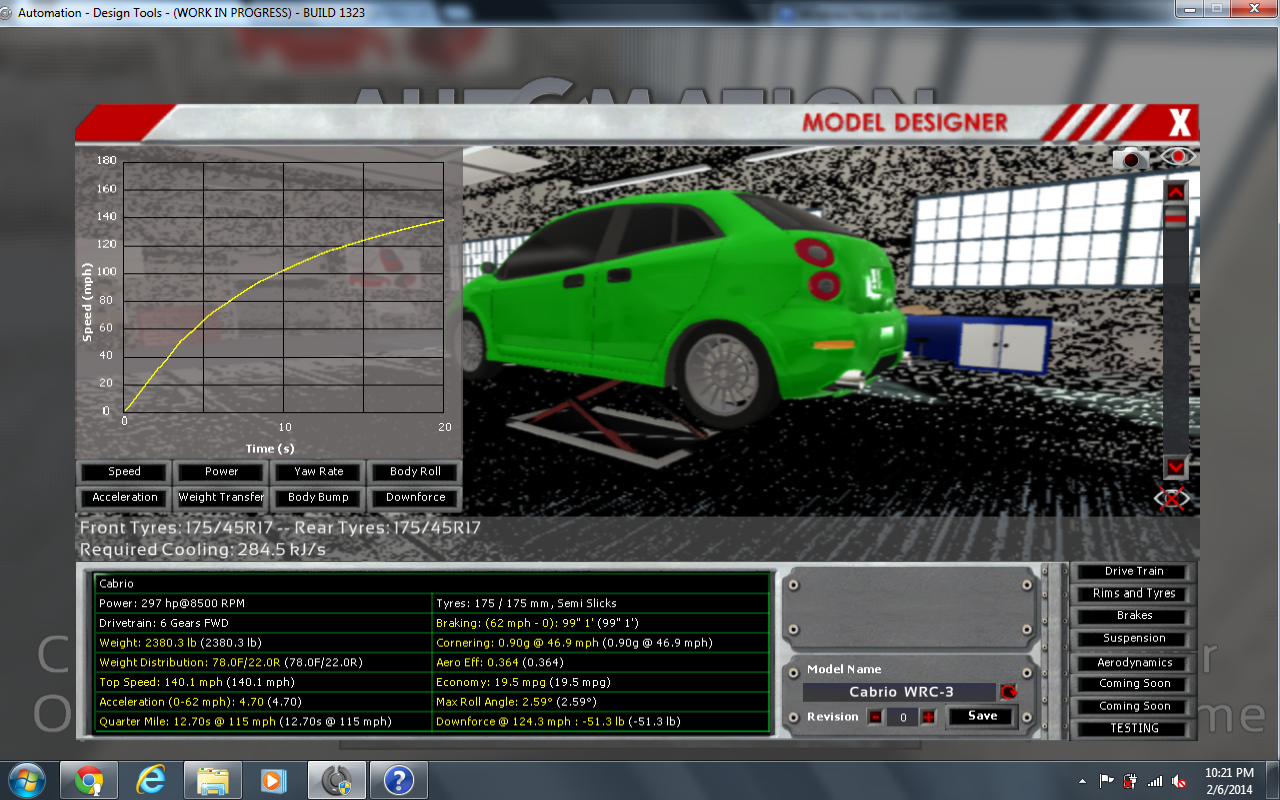1280x800 pixels.
Task: Open the TESTING section
Action: [1134, 729]
